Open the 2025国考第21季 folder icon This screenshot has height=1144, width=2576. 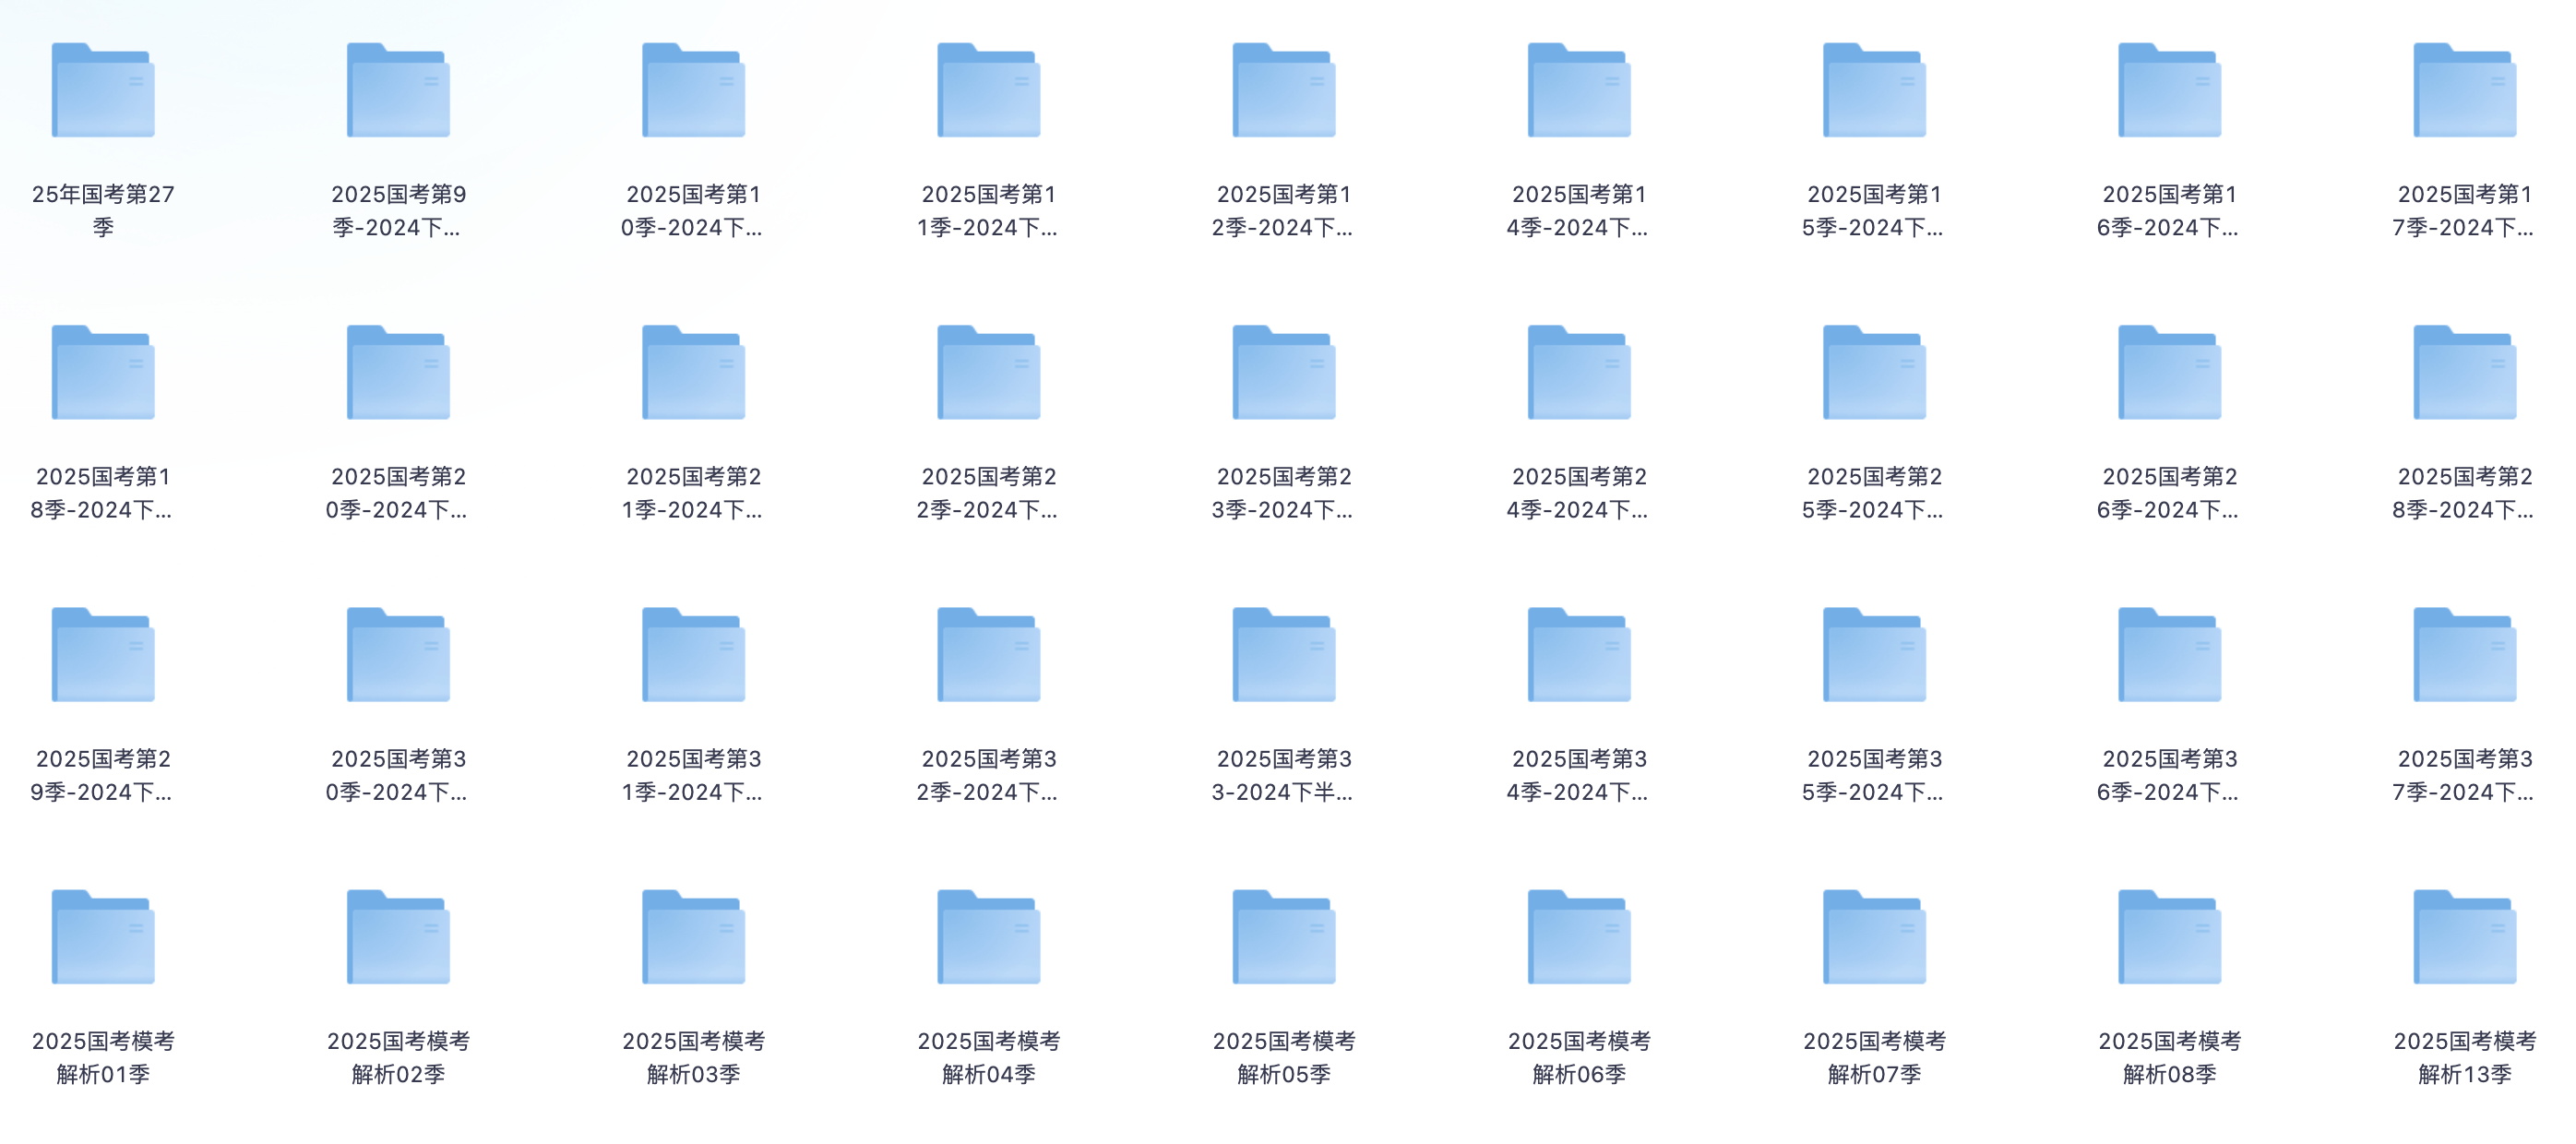[693, 372]
